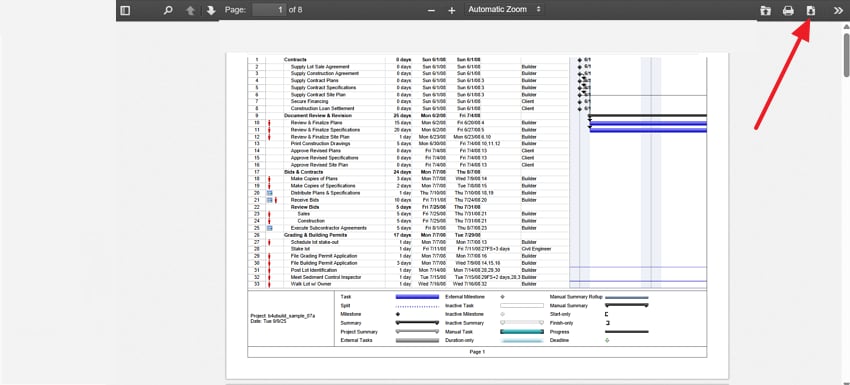Click 'Duration-only' legend label
Screen dimensions: 850x385
pos(460,341)
